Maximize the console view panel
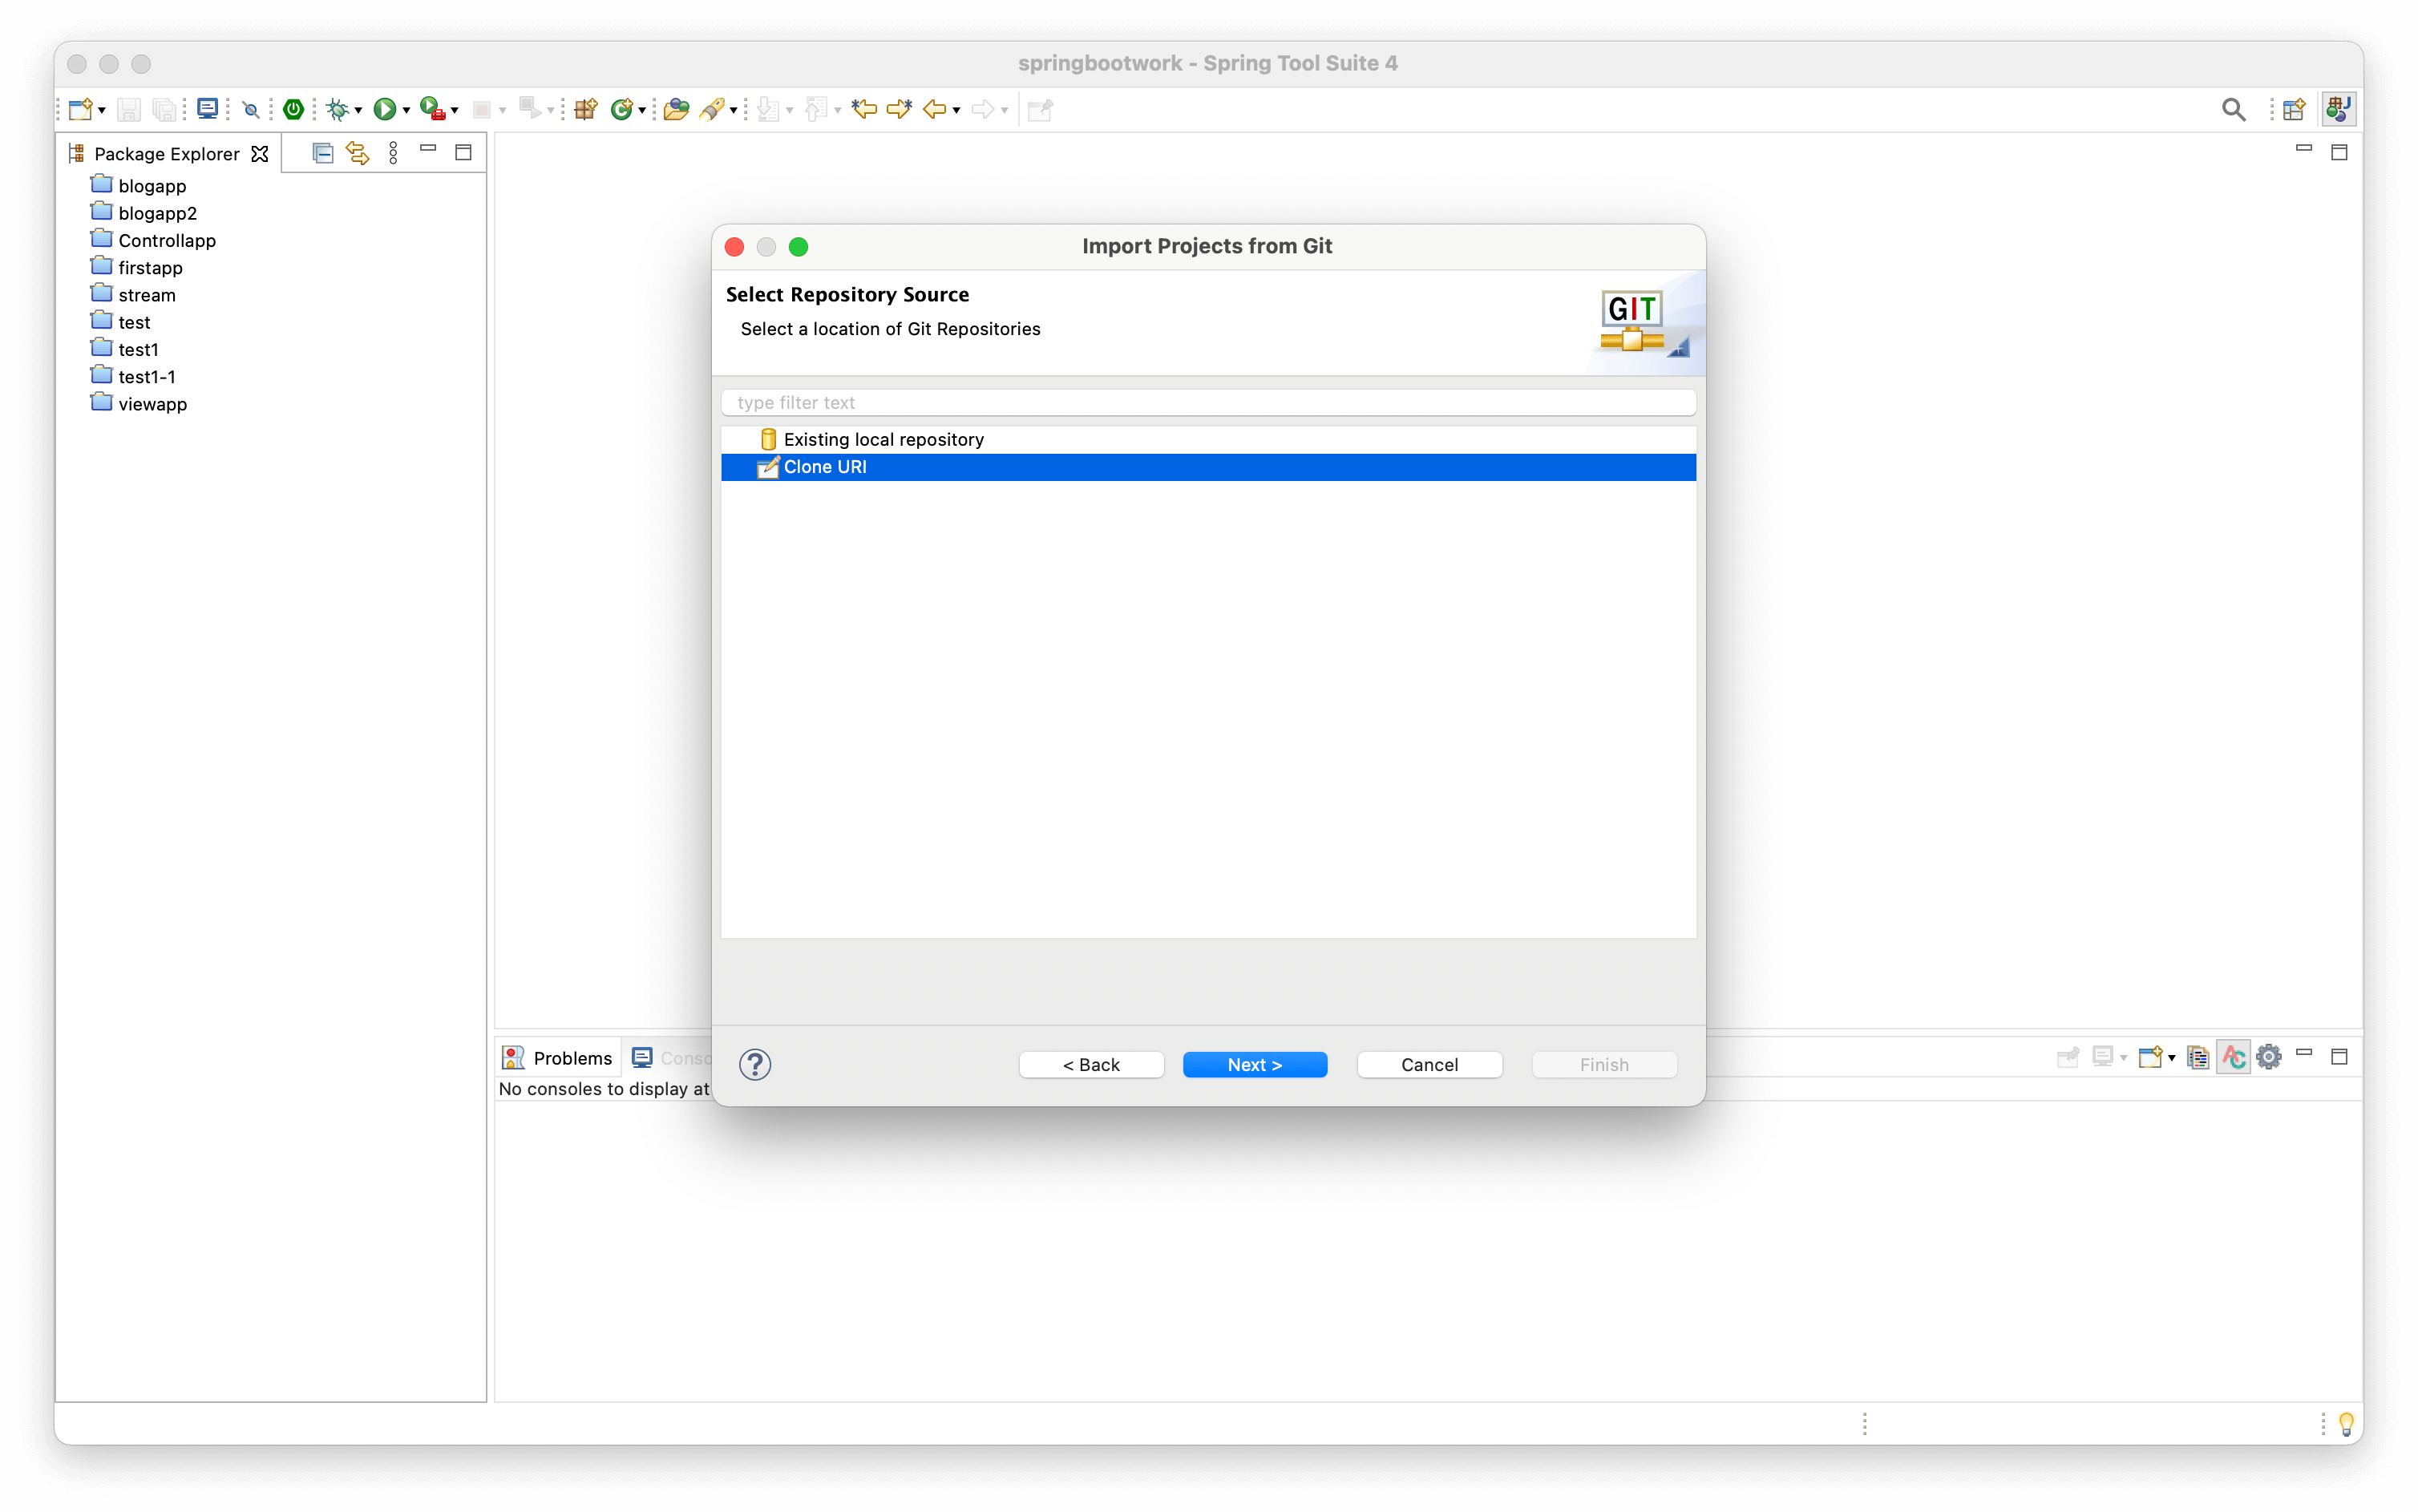 click(2339, 1057)
